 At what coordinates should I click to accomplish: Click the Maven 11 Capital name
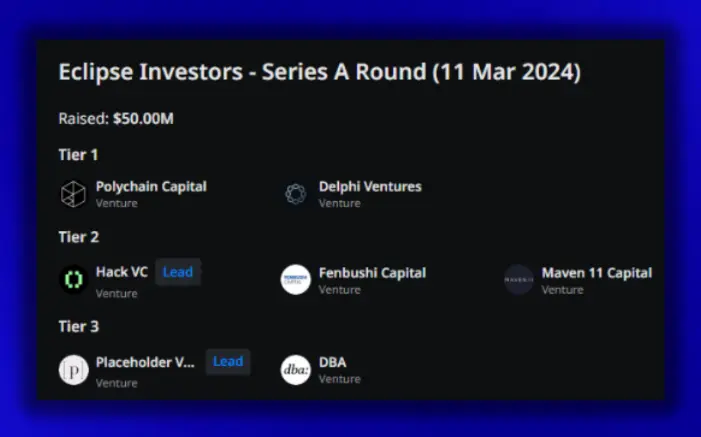click(x=596, y=272)
